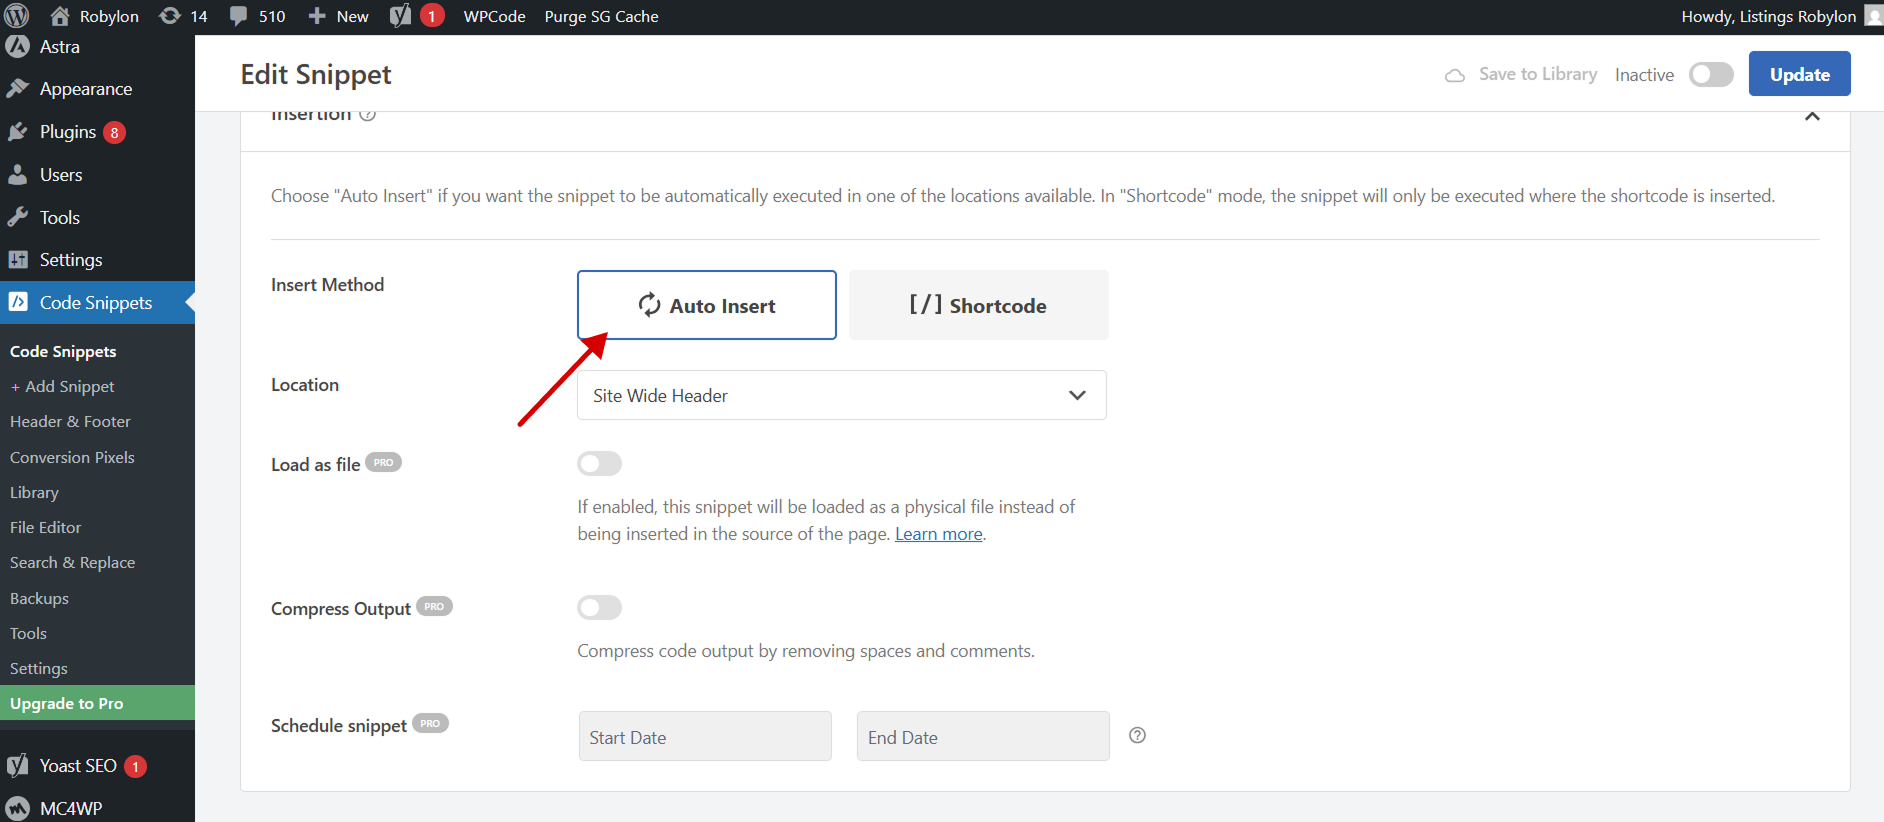
Task: Click the Users person icon
Action: click(x=17, y=175)
